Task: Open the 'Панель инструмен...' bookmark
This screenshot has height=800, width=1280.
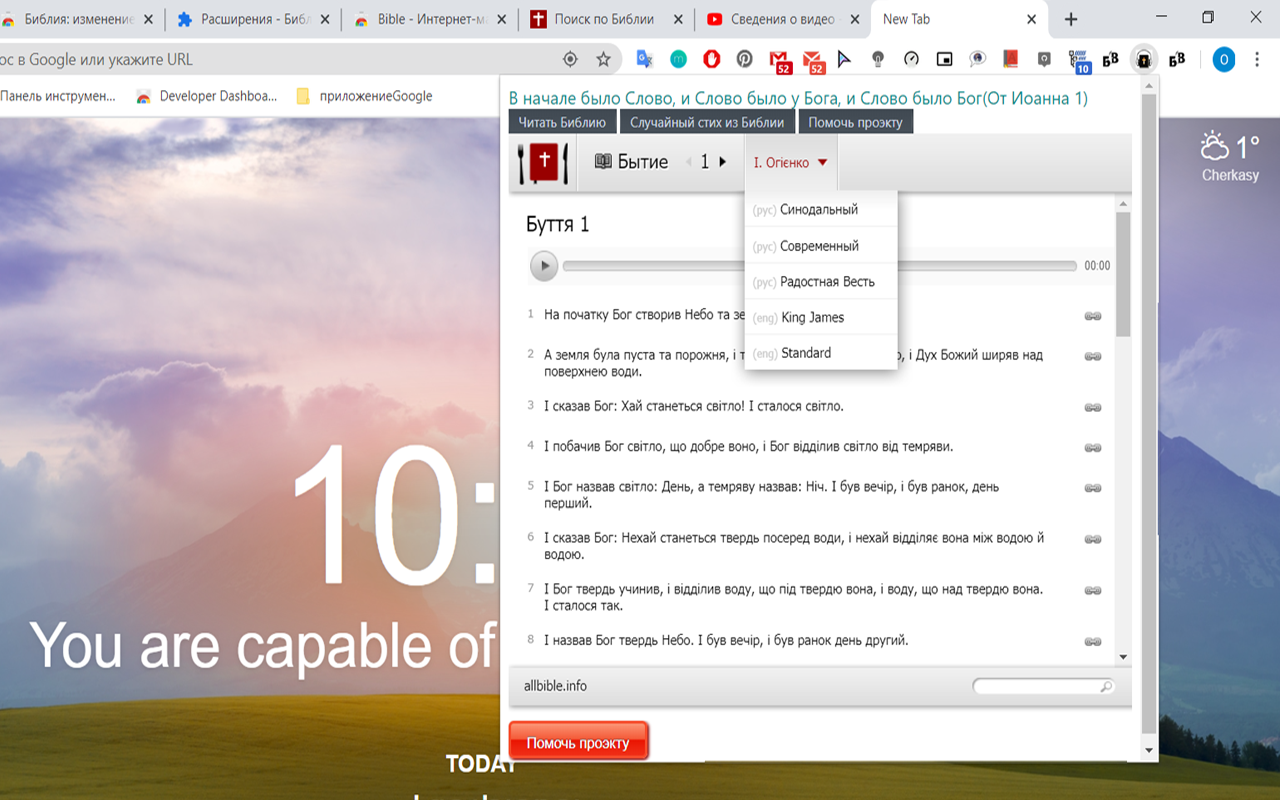Action: coord(58,96)
